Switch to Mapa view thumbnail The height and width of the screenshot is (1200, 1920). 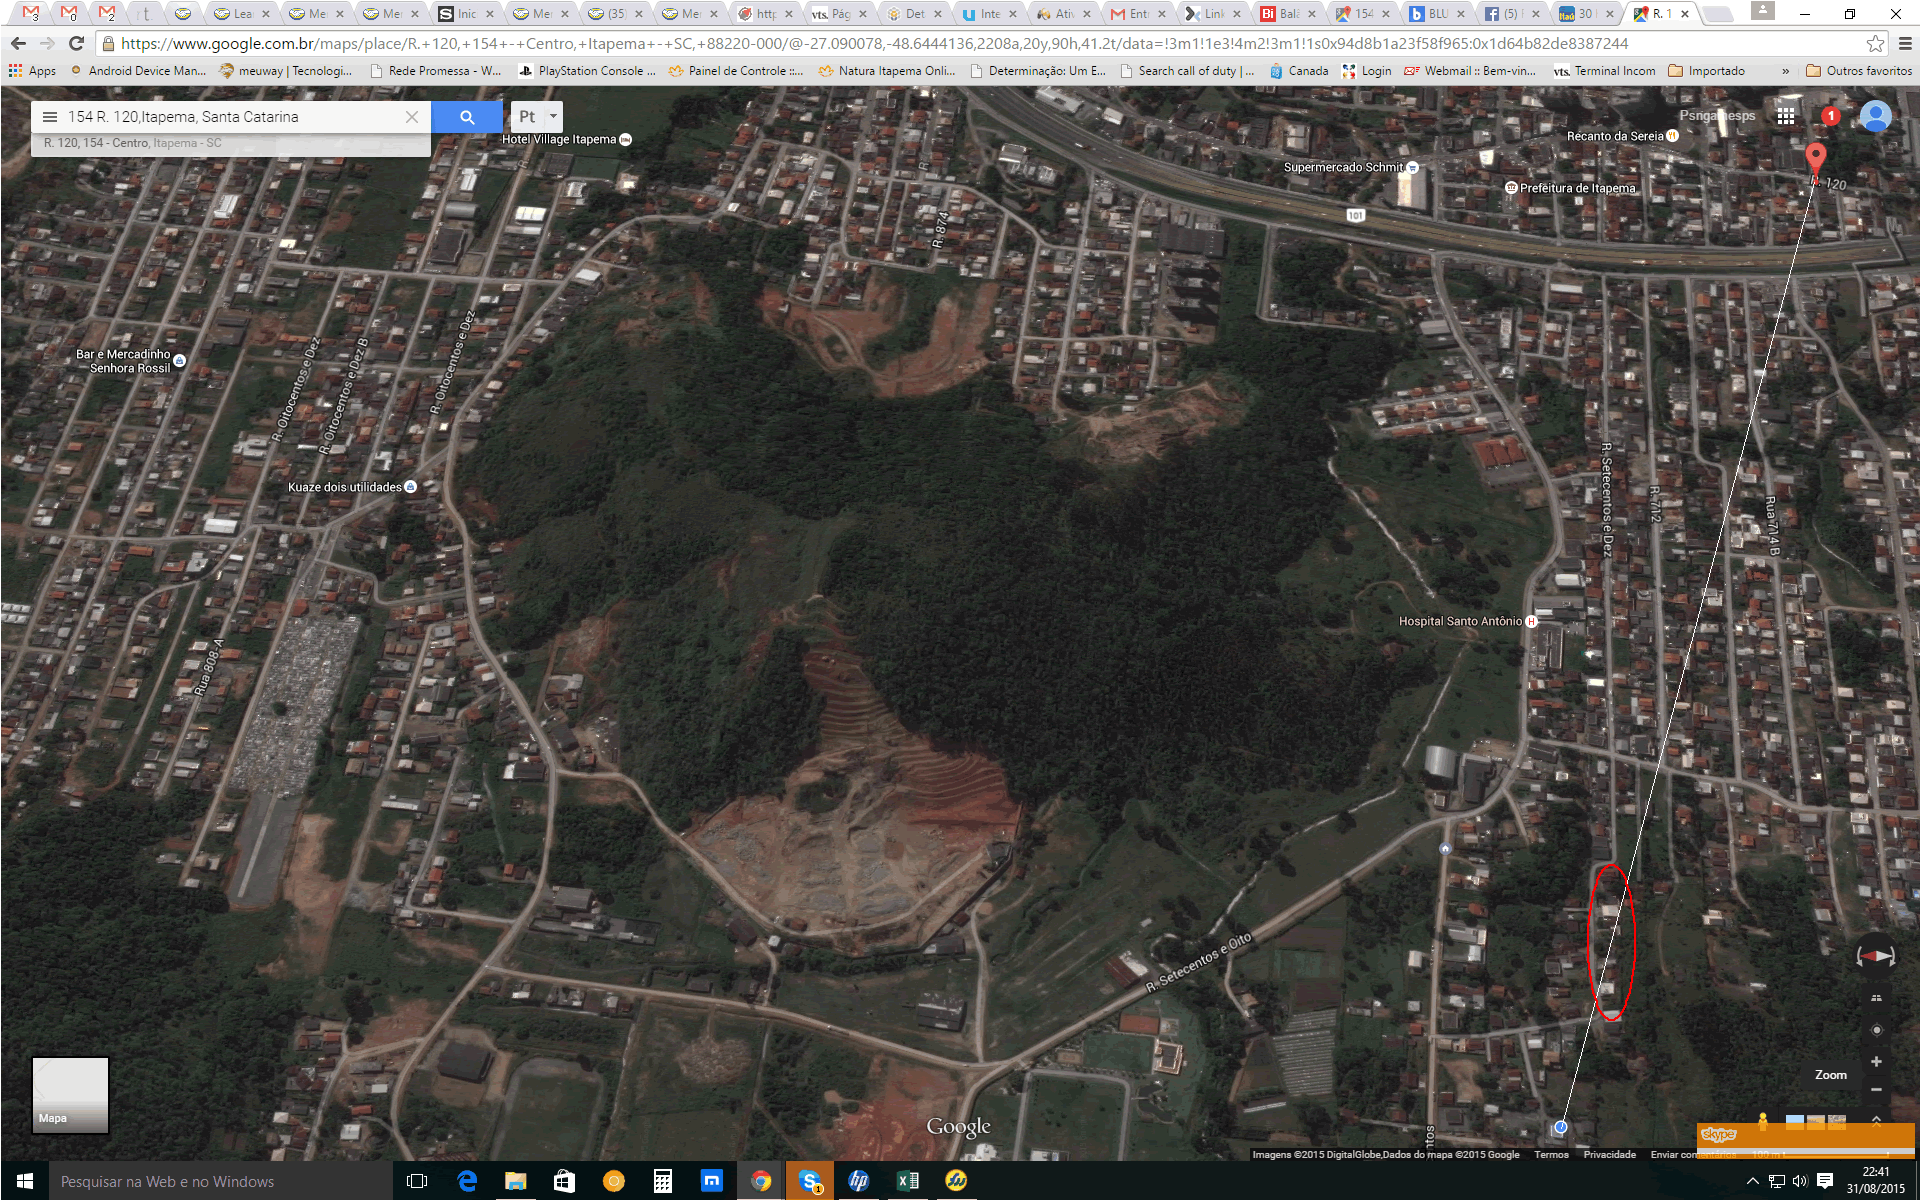click(x=70, y=1095)
